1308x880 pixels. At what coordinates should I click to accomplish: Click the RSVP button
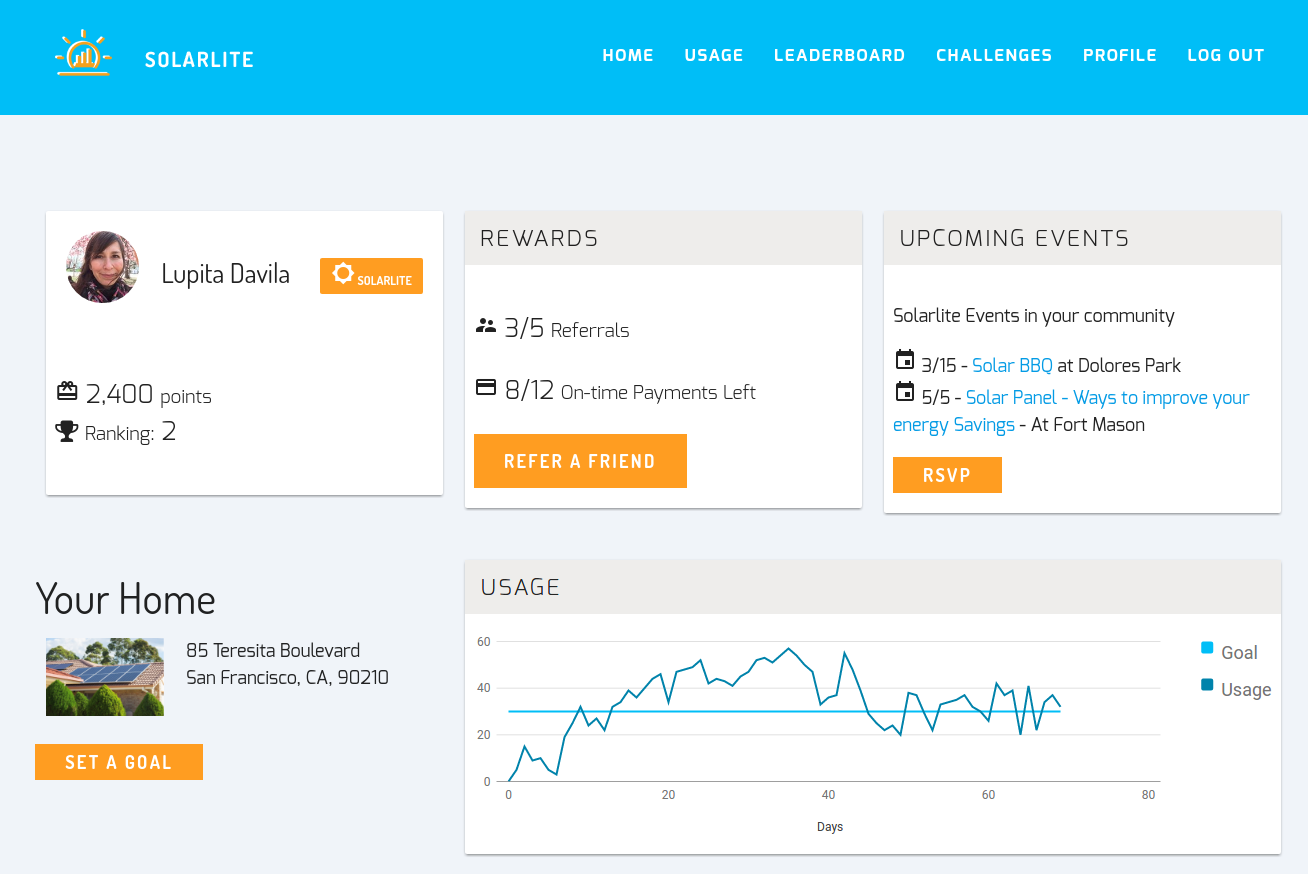pyautogui.click(x=947, y=475)
